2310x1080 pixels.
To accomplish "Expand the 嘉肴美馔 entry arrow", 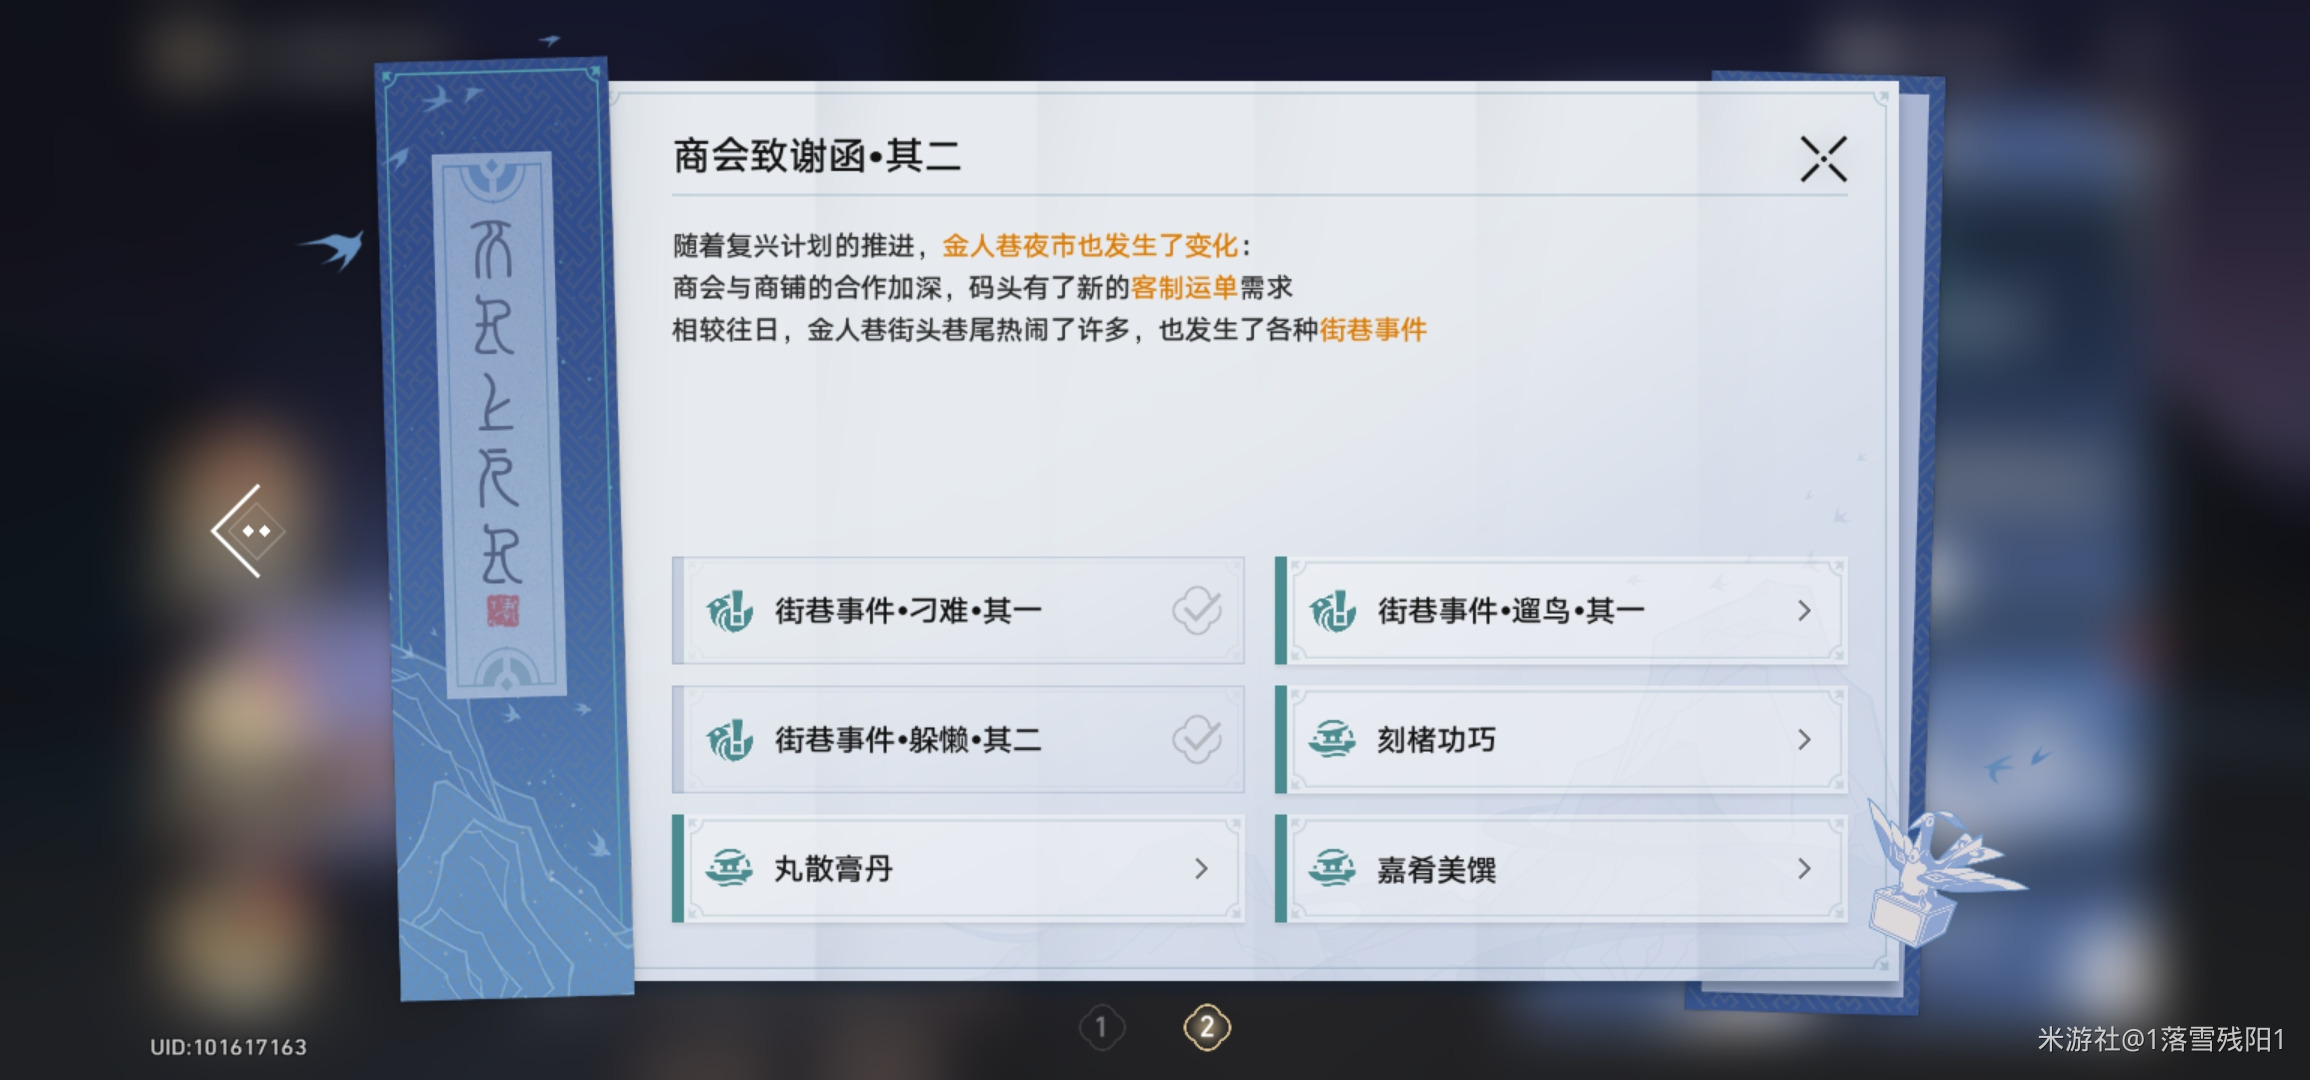I will (x=1803, y=869).
